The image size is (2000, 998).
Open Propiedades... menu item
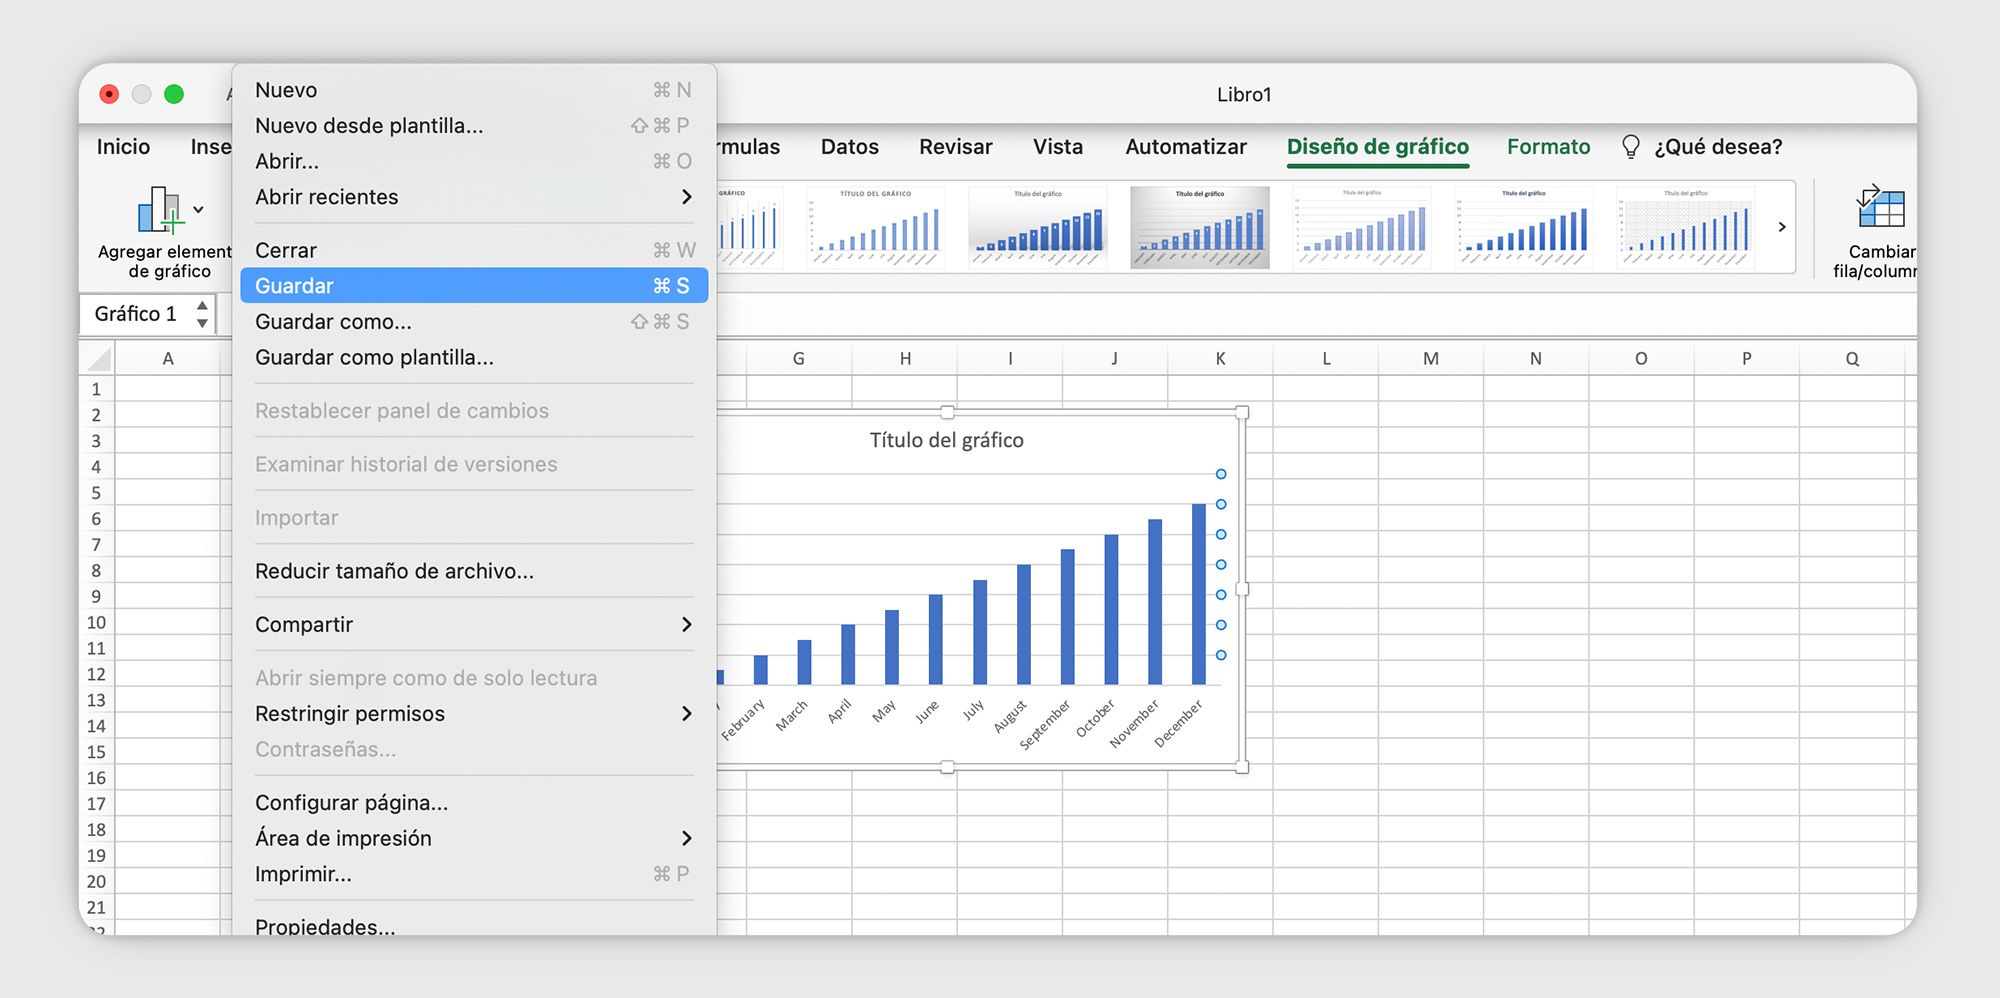[474, 926]
